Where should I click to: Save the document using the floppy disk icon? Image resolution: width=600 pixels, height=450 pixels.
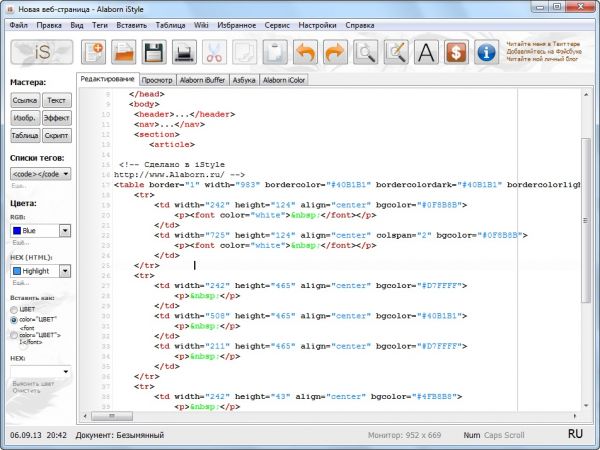[154, 51]
